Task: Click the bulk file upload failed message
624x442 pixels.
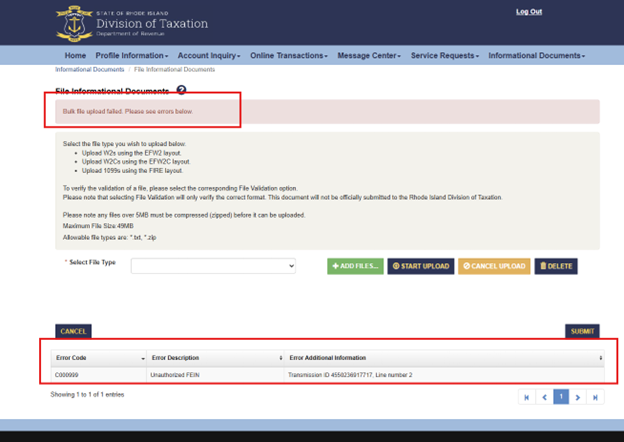Action: pos(128,111)
